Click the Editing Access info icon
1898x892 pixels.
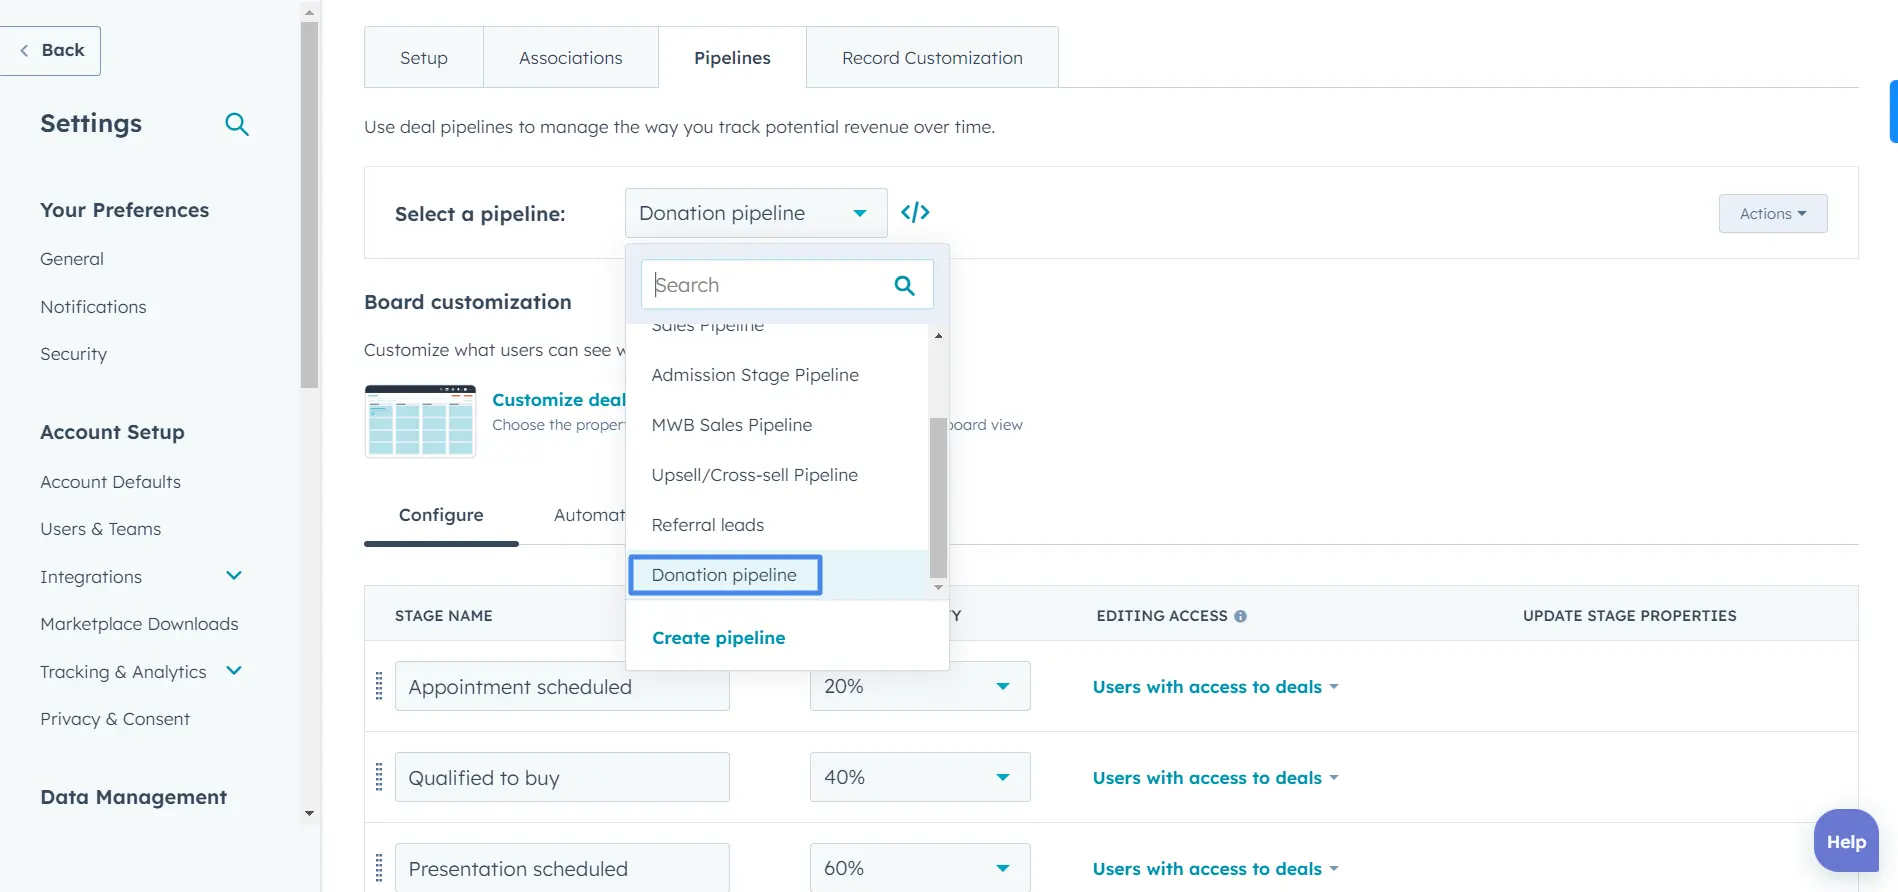point(1240,616)
